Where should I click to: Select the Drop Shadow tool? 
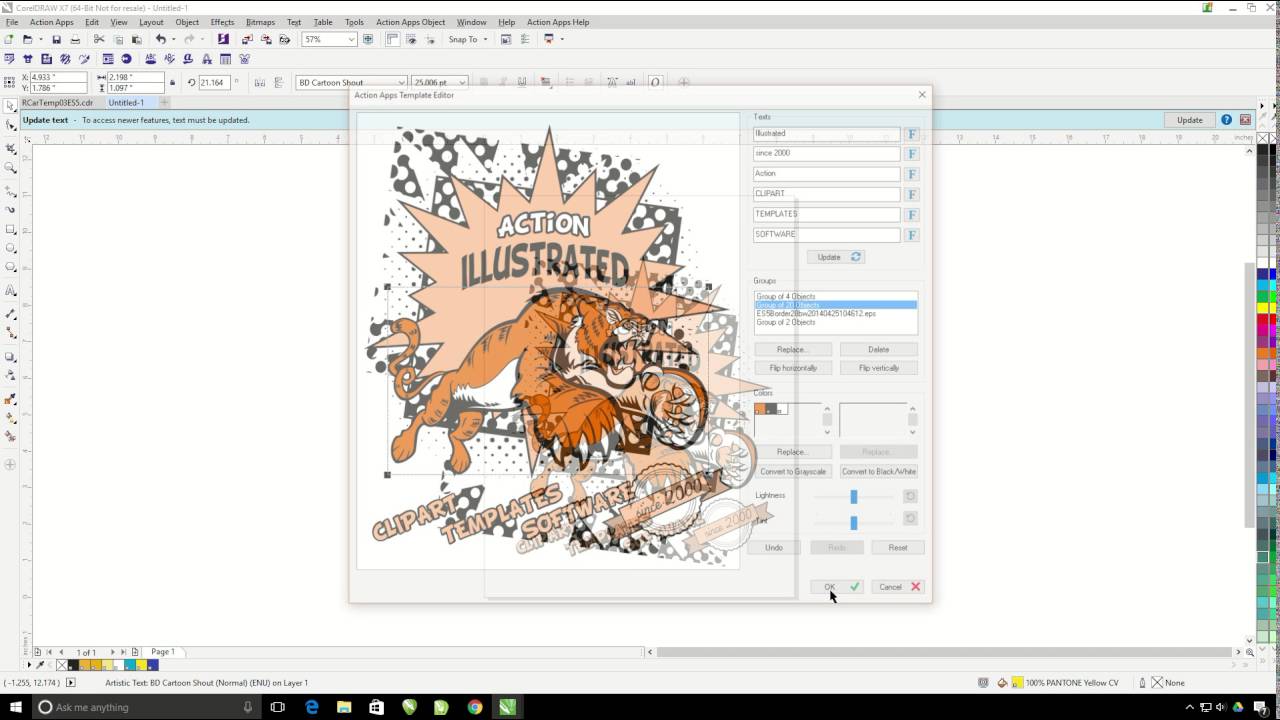click(x=11, y=357)
